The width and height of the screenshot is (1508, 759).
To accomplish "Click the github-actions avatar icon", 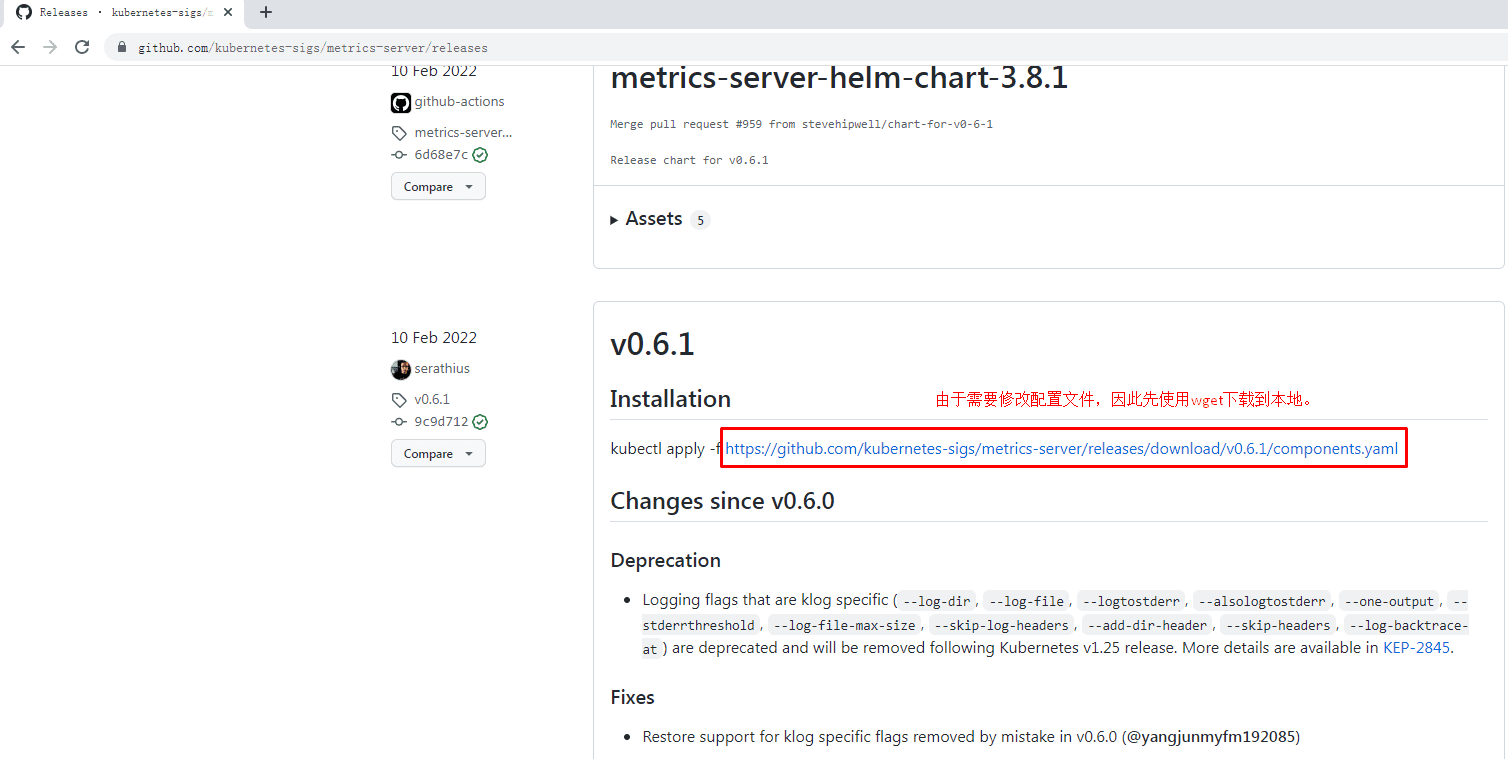I will pyautogui.click(x=401, y=102).
